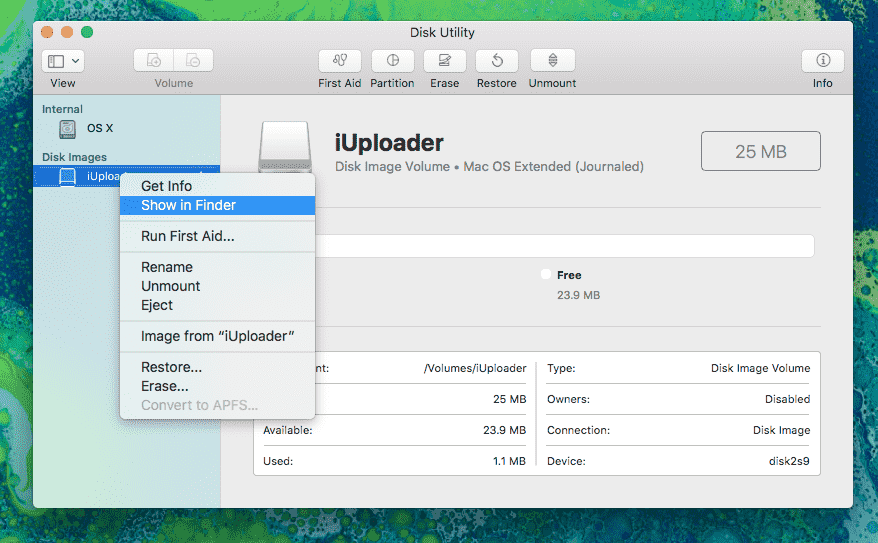Click the iUploader volume title
This screenshot has width=878, height=543.
[389, 143]
